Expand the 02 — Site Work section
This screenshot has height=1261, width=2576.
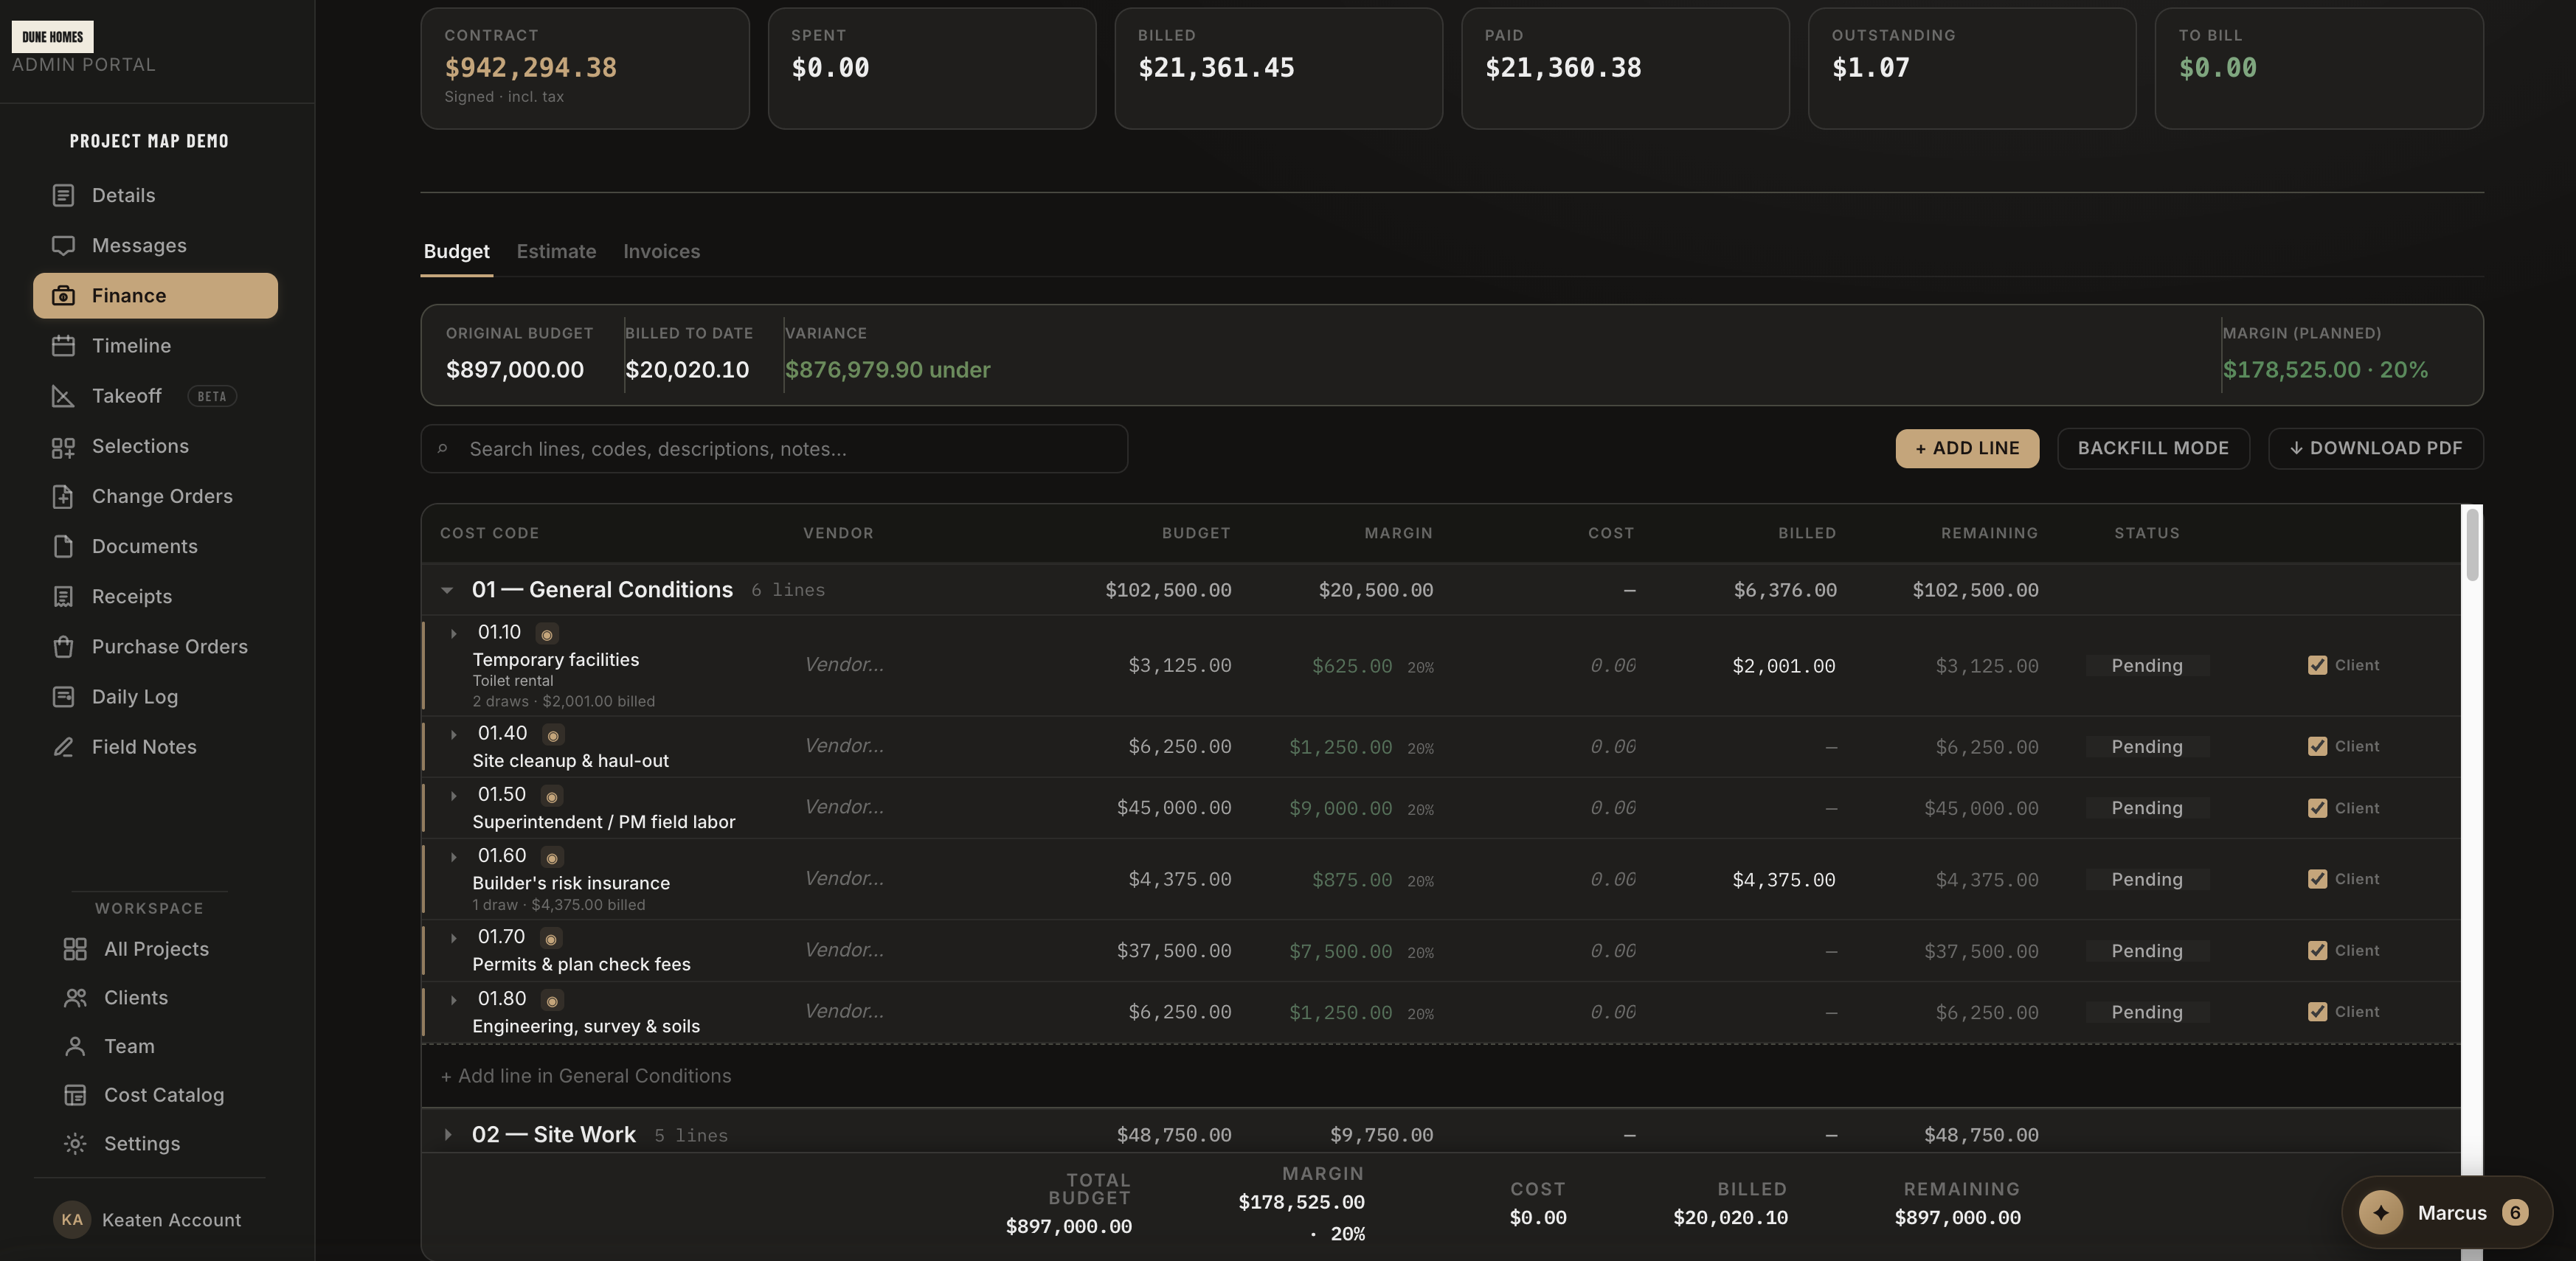point(447,1134)
